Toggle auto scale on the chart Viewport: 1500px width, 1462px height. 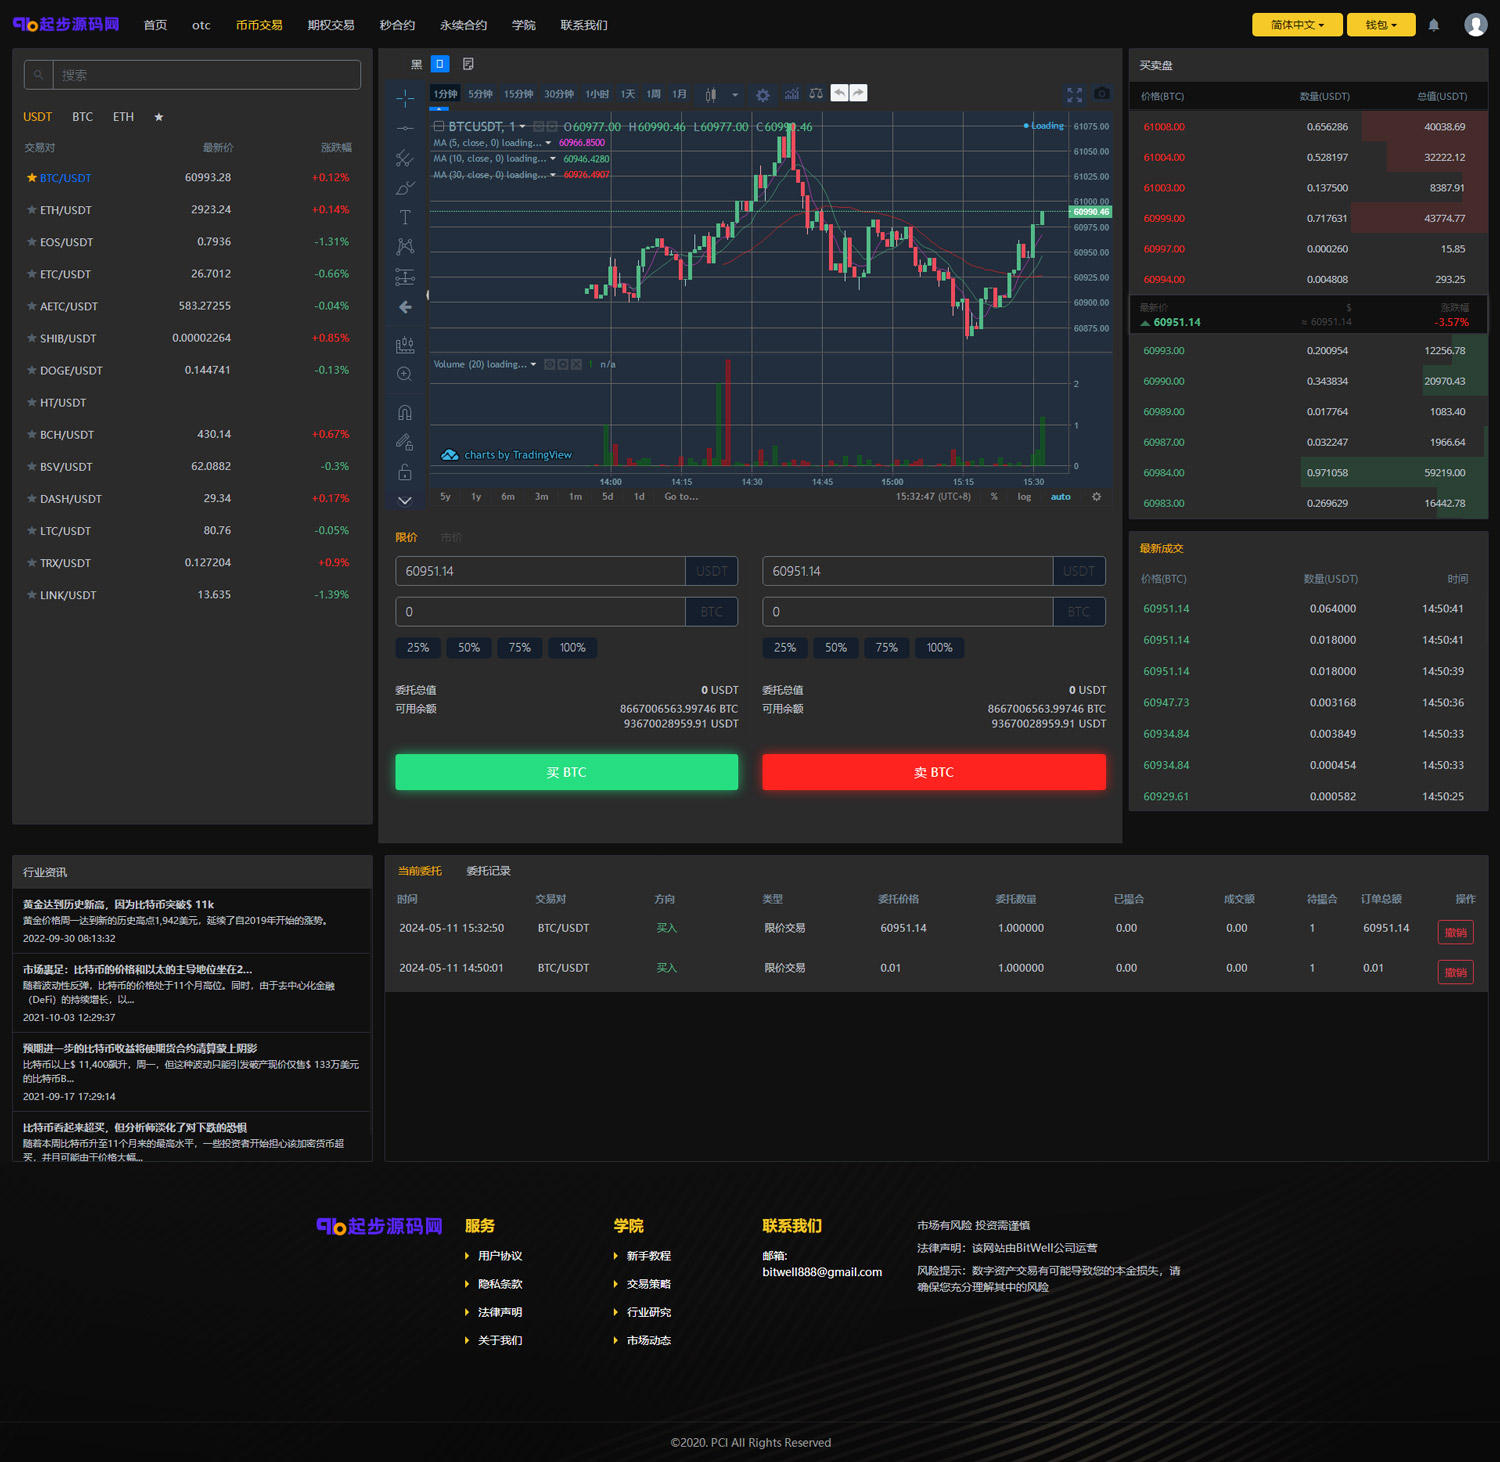(1060, 497)
